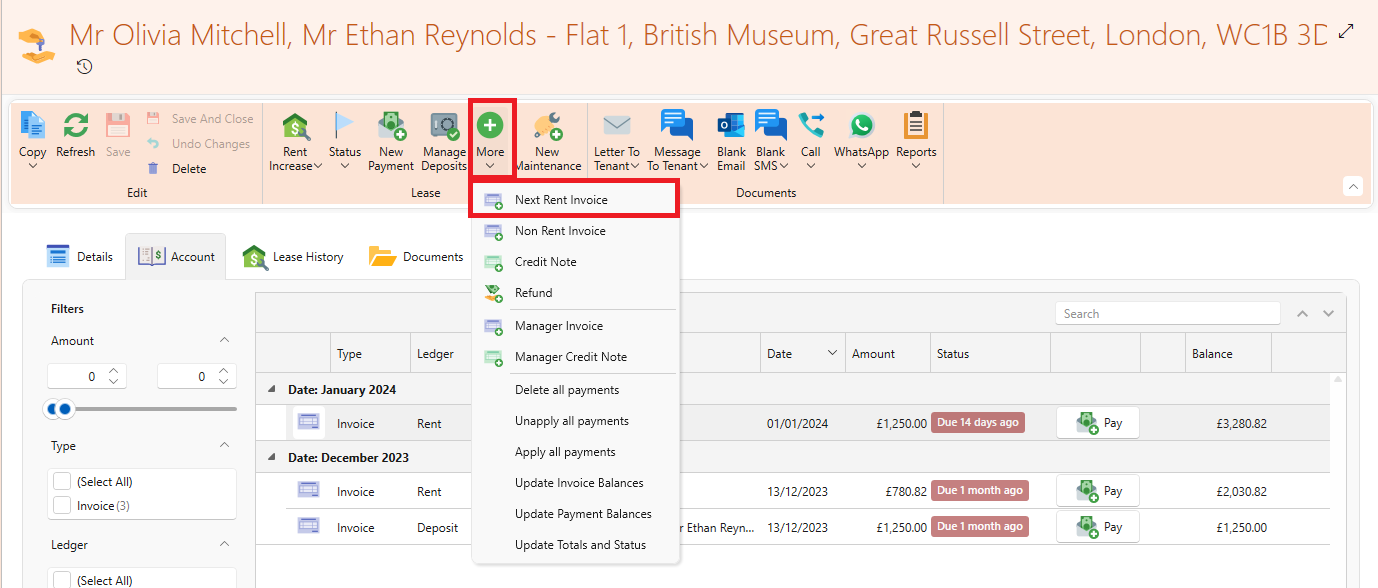Tick Select All under Ledger filter
The width and height of the screenshot is (1378, 588).
click(62, 580)
